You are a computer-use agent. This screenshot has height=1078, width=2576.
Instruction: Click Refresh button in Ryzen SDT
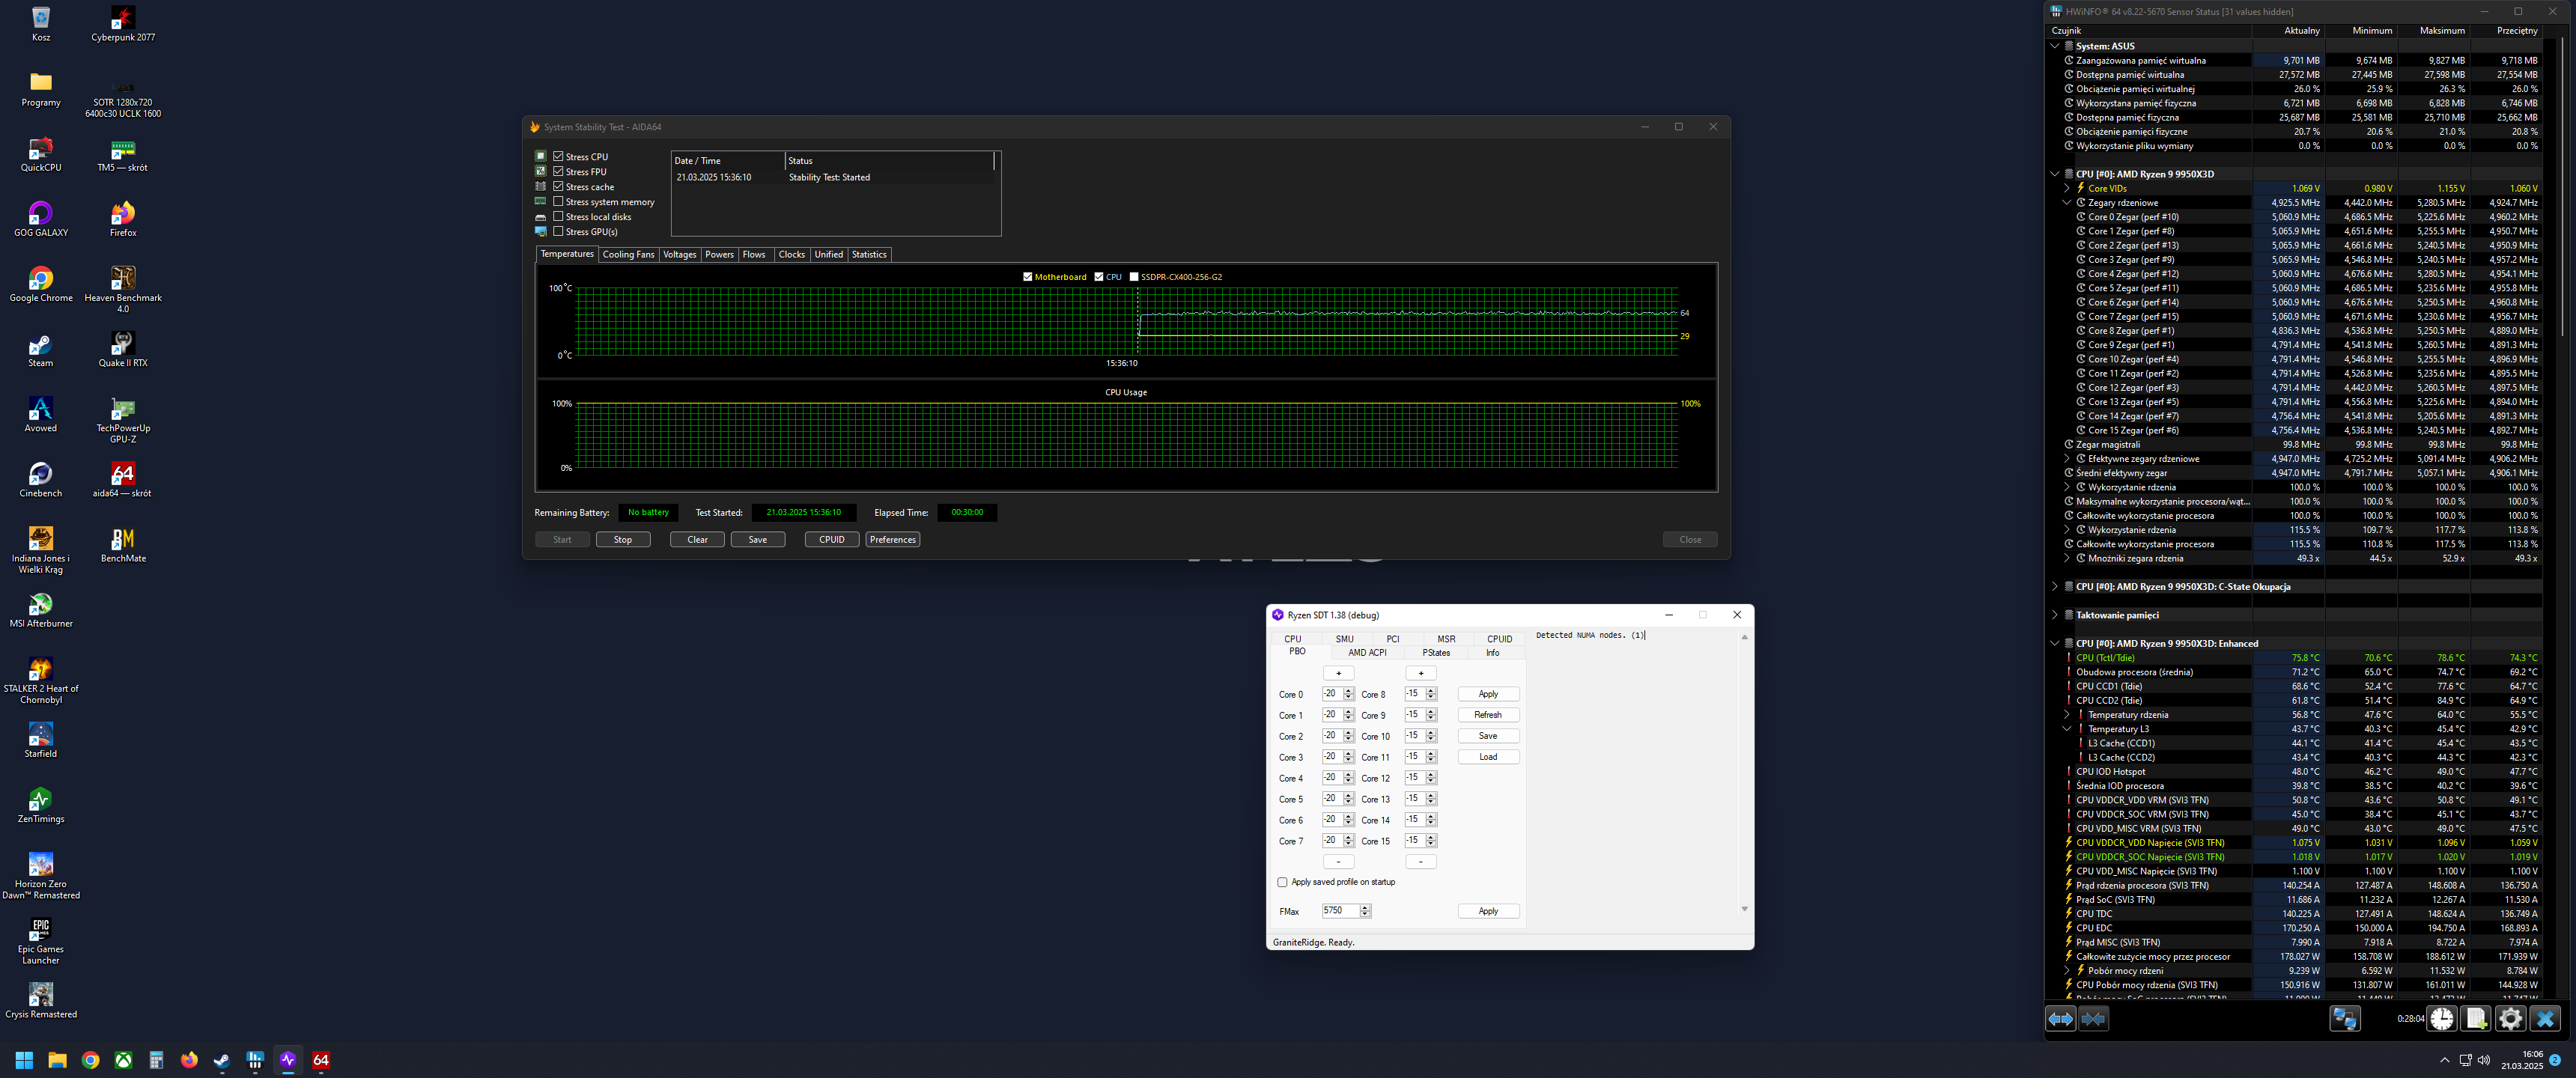pos(1487,715)
